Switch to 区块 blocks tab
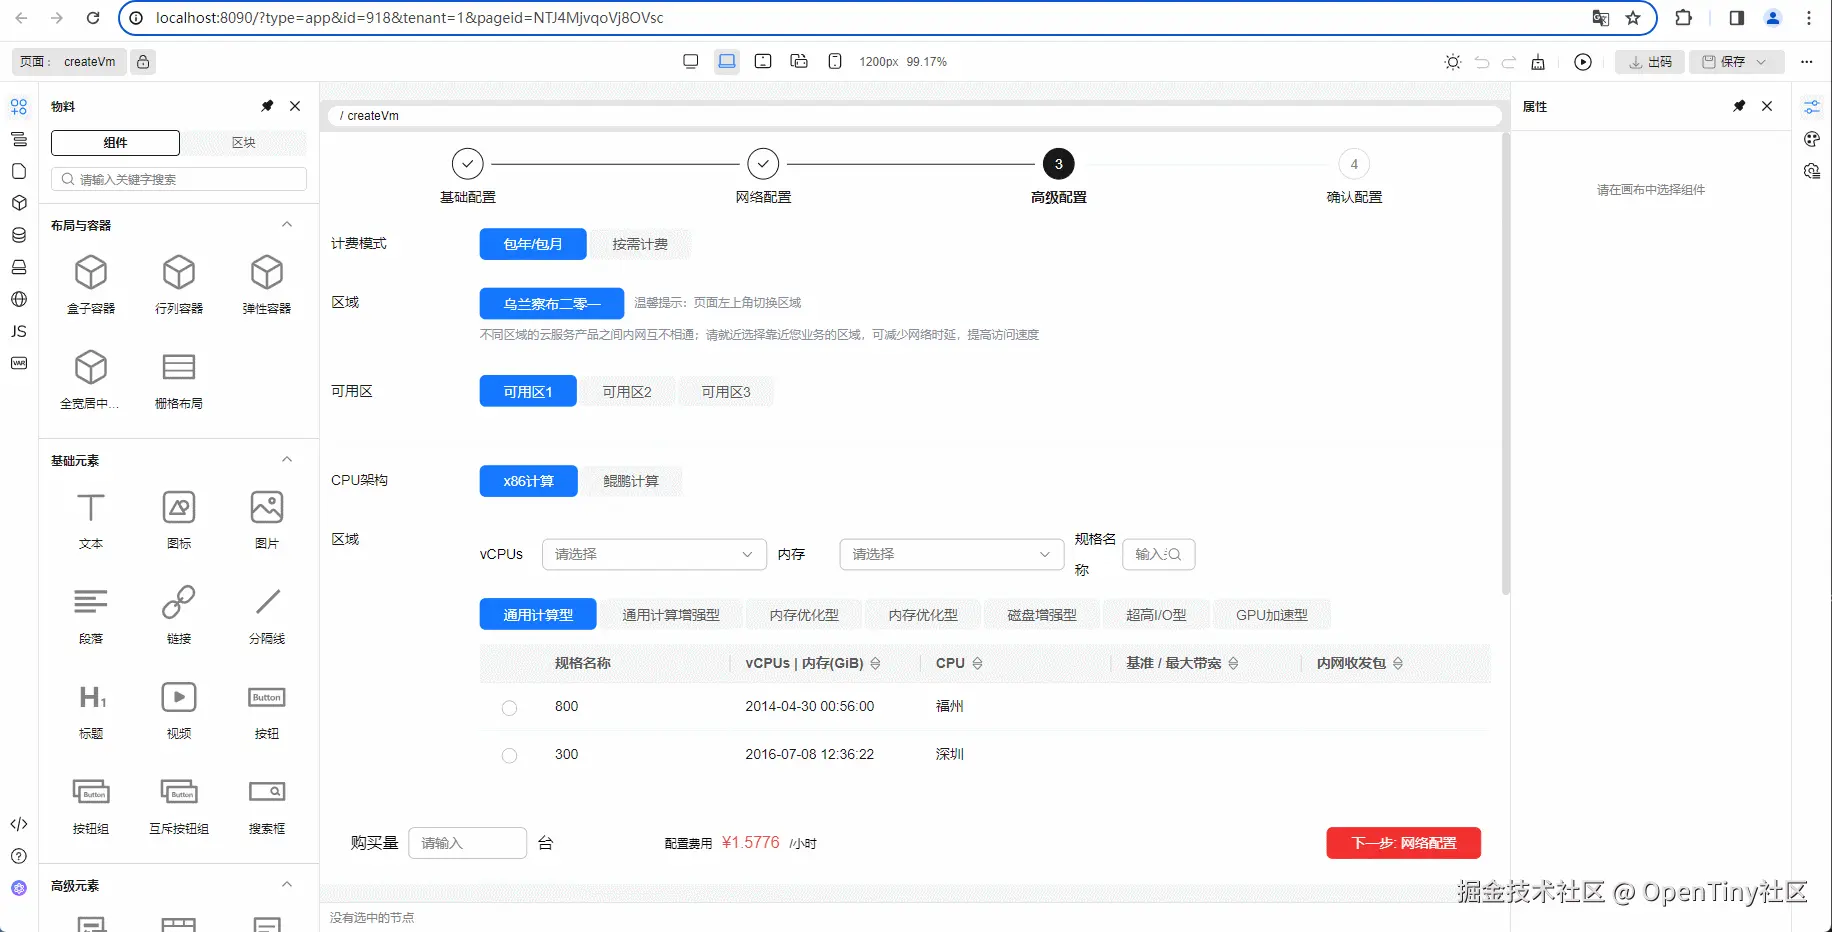Screen dimensions: 1832x932 click(x=243, y=143)
